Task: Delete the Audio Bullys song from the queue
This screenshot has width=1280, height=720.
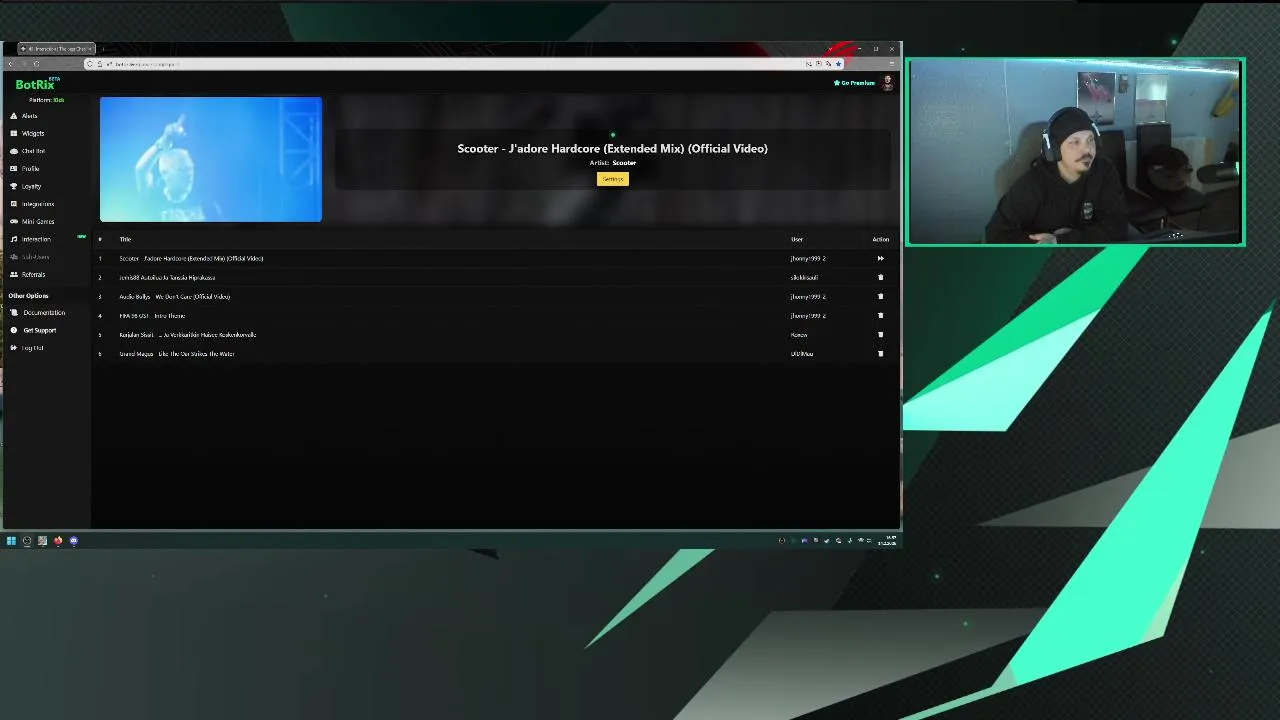Action: pos(881,296)
